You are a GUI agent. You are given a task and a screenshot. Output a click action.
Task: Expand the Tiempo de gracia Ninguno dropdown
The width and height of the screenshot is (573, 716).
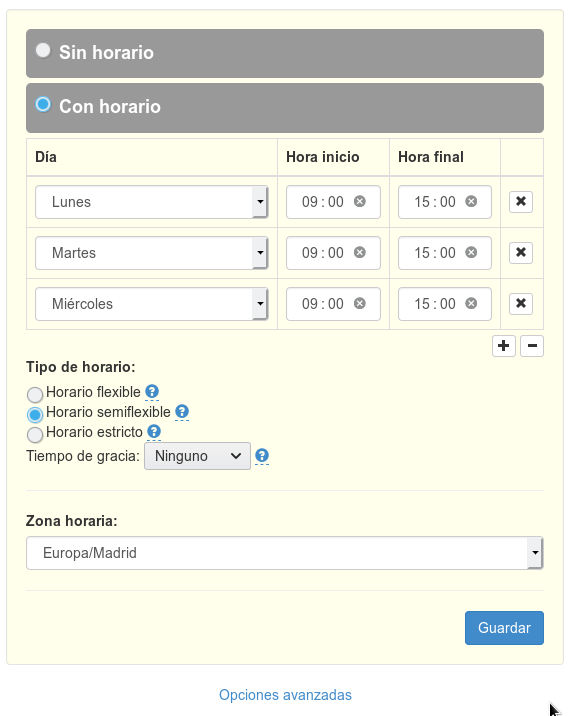(x=197, y=456)
